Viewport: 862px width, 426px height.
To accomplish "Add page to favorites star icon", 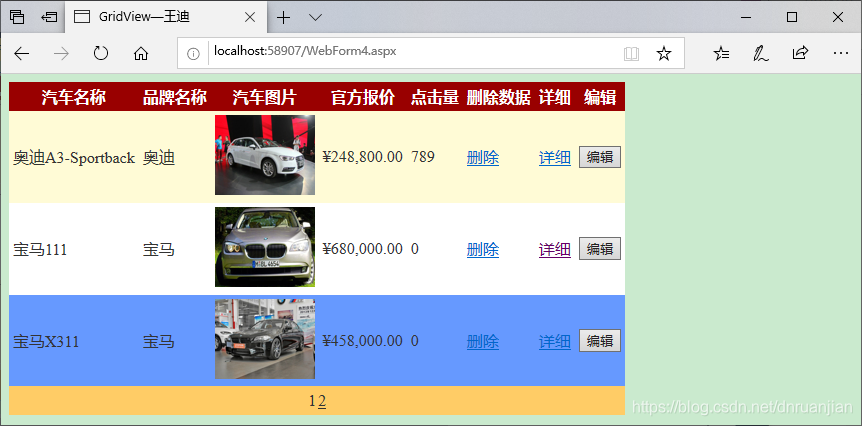I will (x=664, y=53).
